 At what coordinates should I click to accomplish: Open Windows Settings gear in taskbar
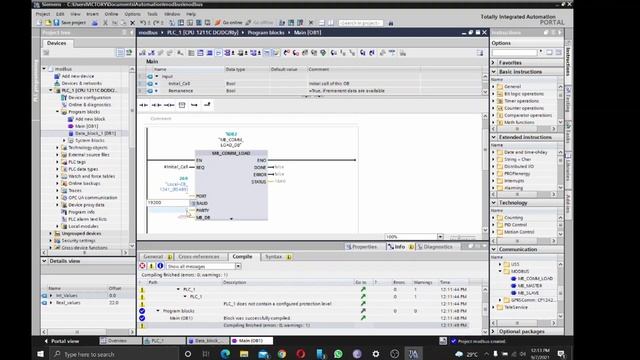click(x=376, y=354)
